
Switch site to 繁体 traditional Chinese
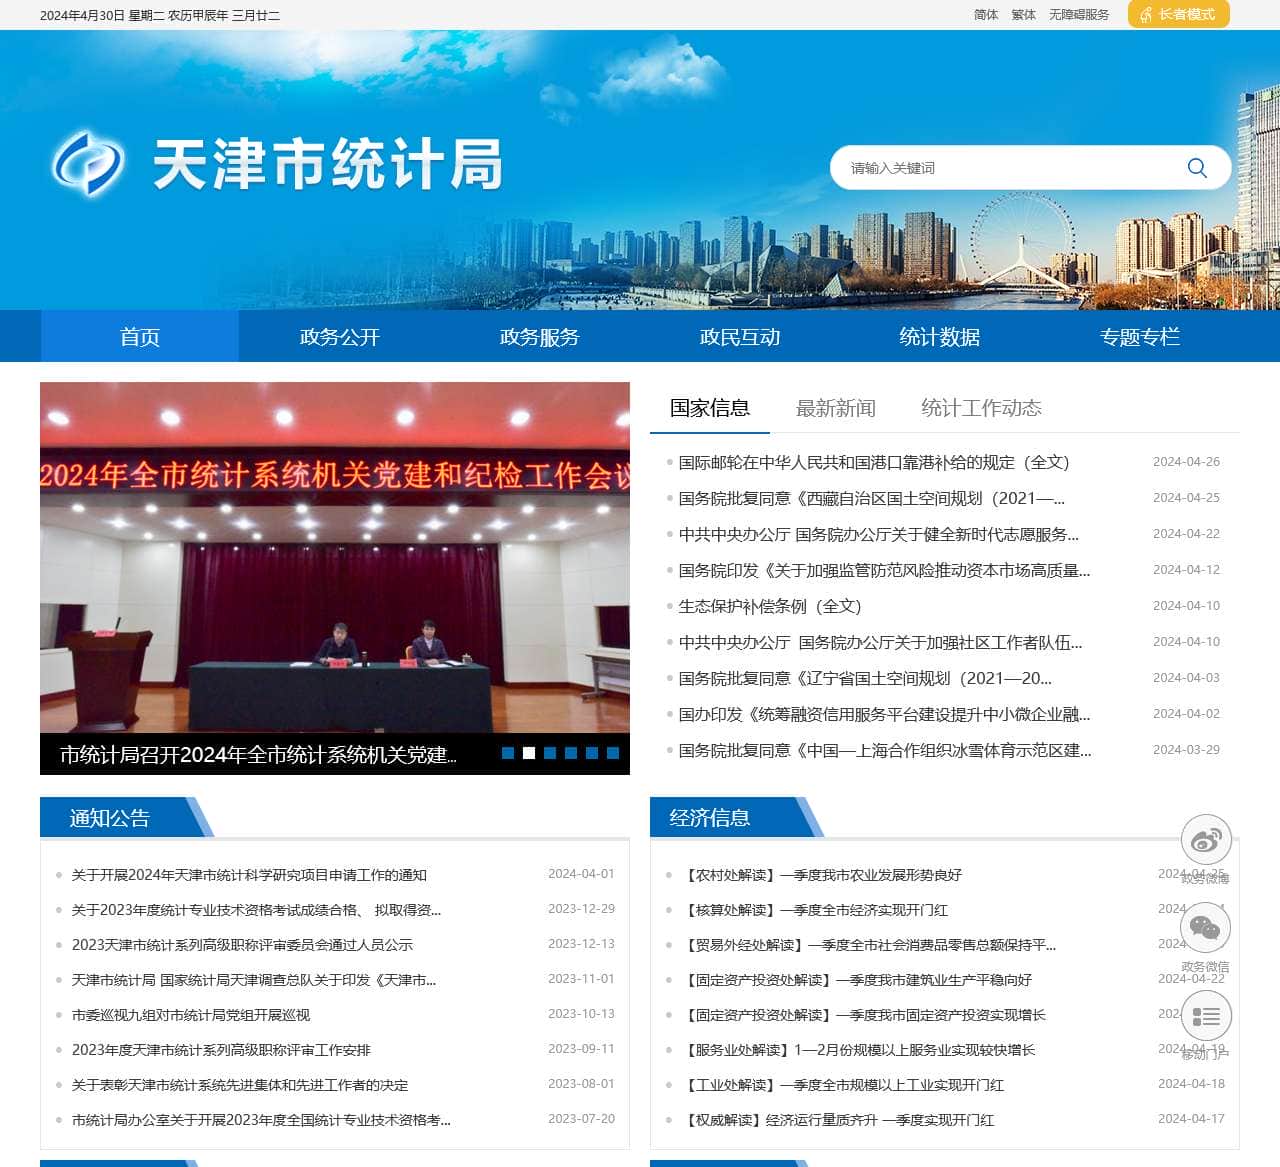(x=1022, y=15)
